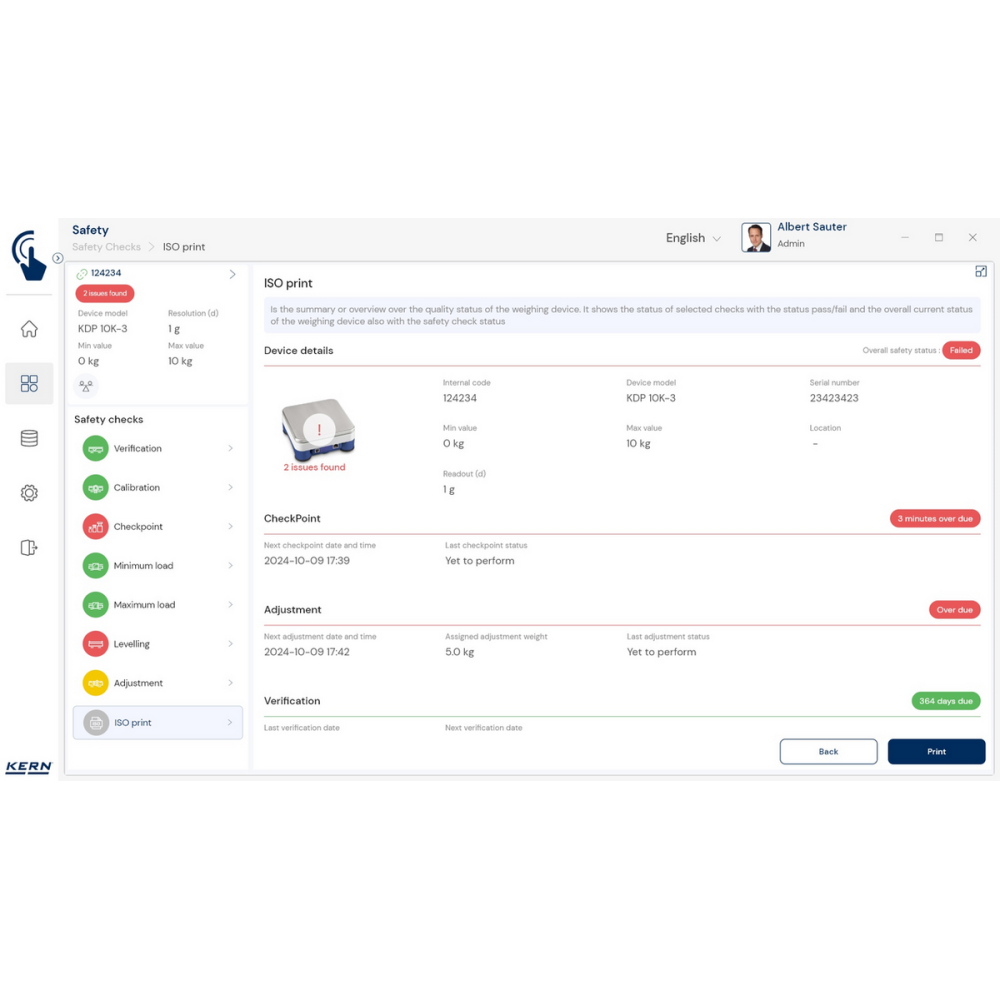Click the balance scale icon under device info
This screenshot has width=1000, height=1000.
[x=86, y=386]
